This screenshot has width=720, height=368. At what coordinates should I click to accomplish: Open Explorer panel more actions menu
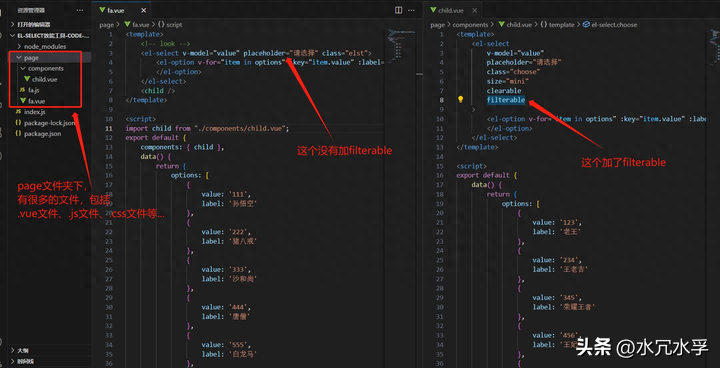(80, 10)
